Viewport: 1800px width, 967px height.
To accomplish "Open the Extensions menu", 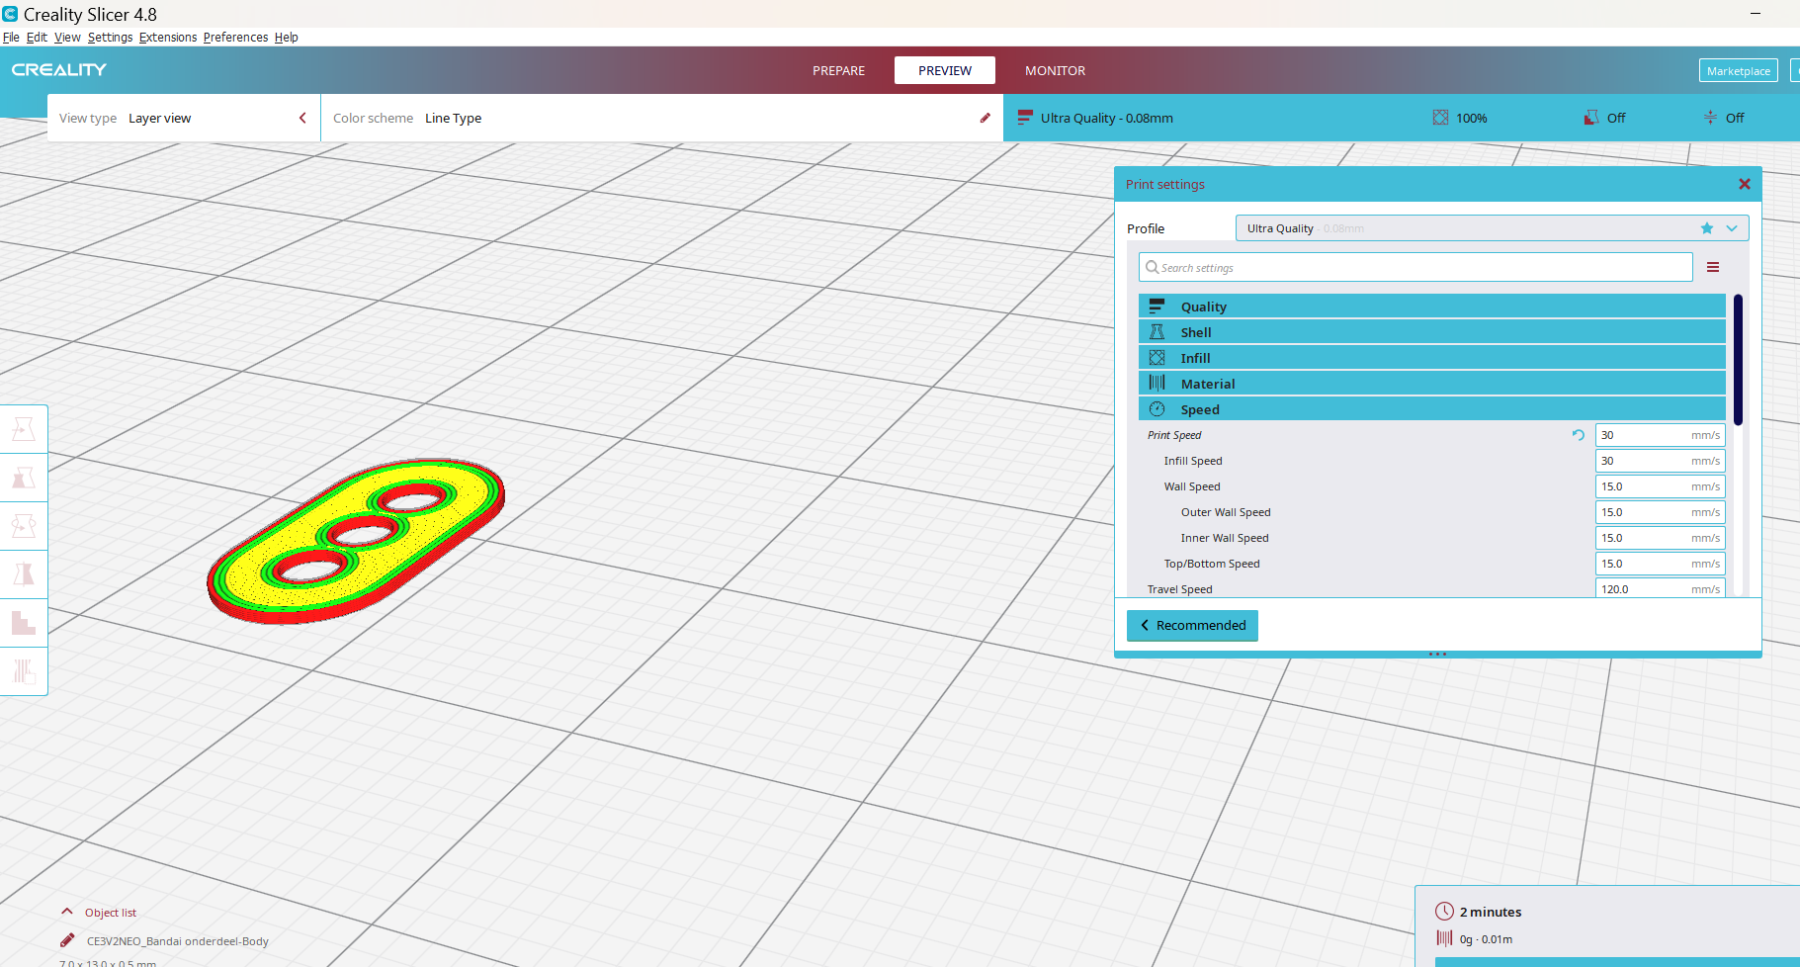I will coord(168,37).
